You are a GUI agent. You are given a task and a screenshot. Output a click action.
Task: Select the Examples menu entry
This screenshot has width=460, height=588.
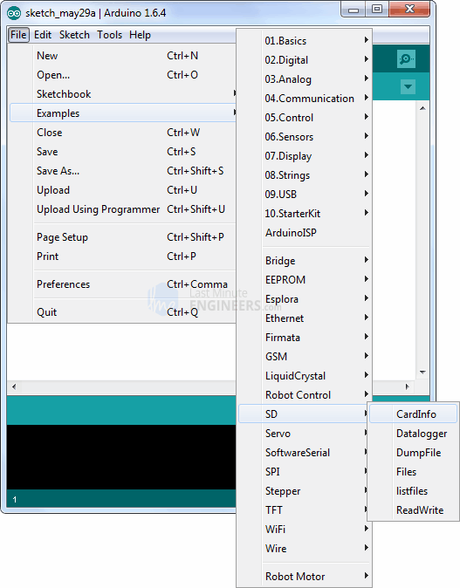pyautogui.click(x=123, y=113)
